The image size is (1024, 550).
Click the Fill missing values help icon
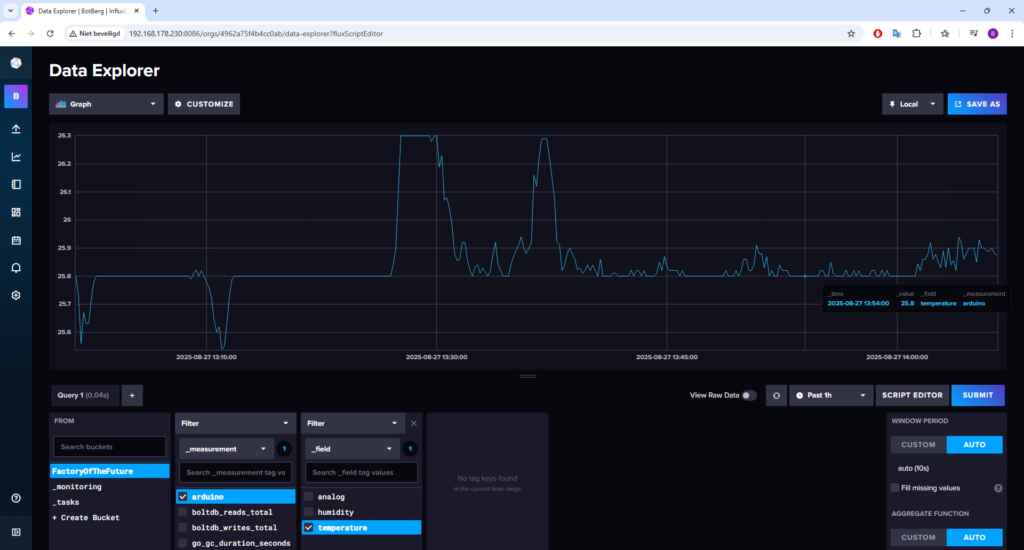pyautogui.click(x=998, y=488)
